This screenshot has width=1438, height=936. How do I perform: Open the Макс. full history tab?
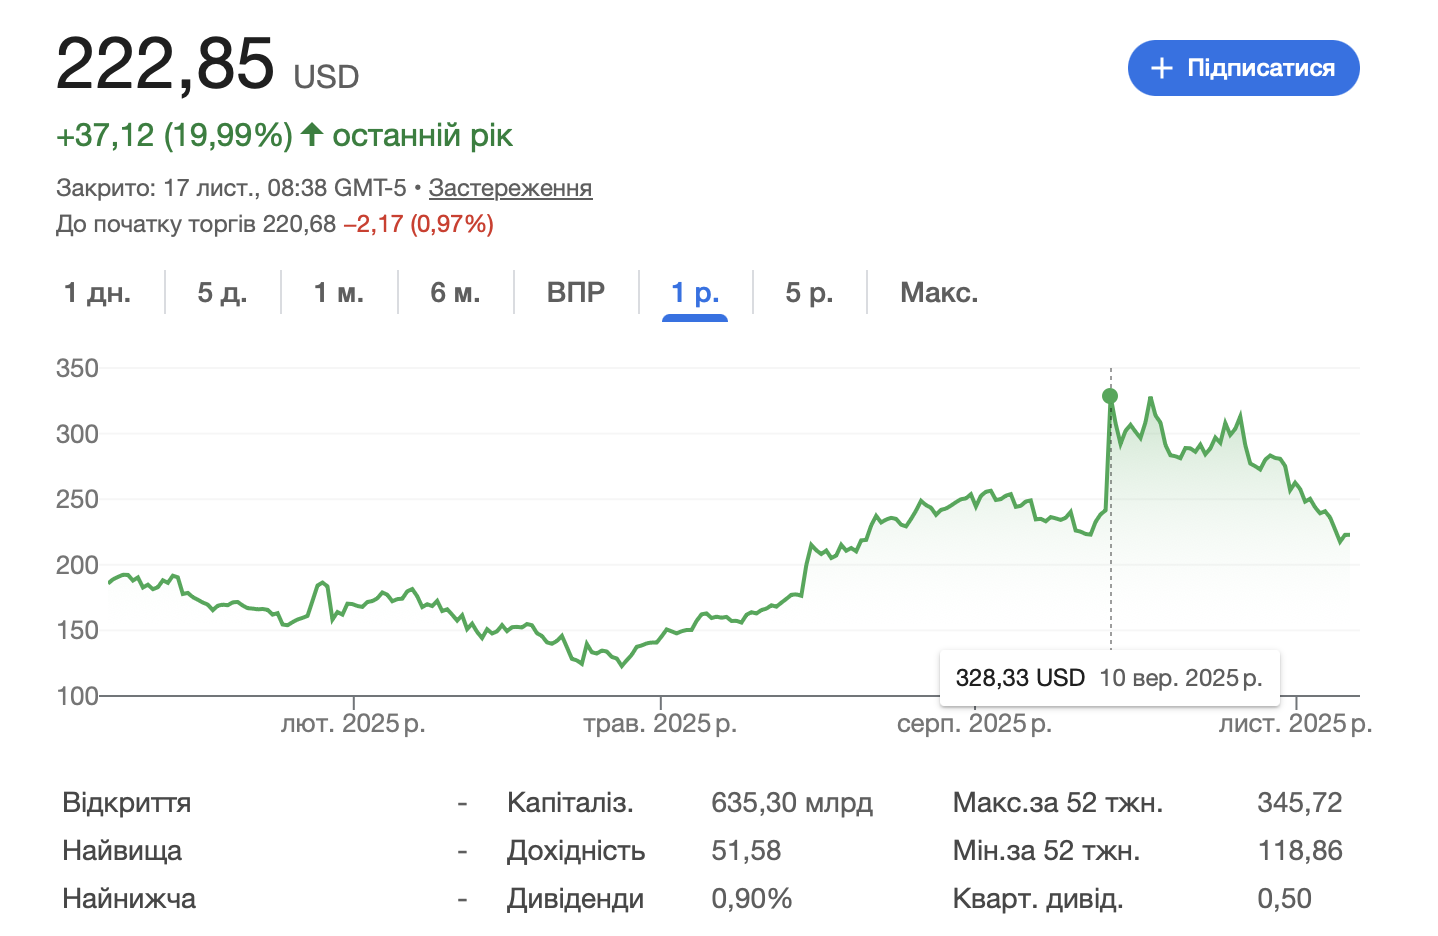(x=939, y=293)
